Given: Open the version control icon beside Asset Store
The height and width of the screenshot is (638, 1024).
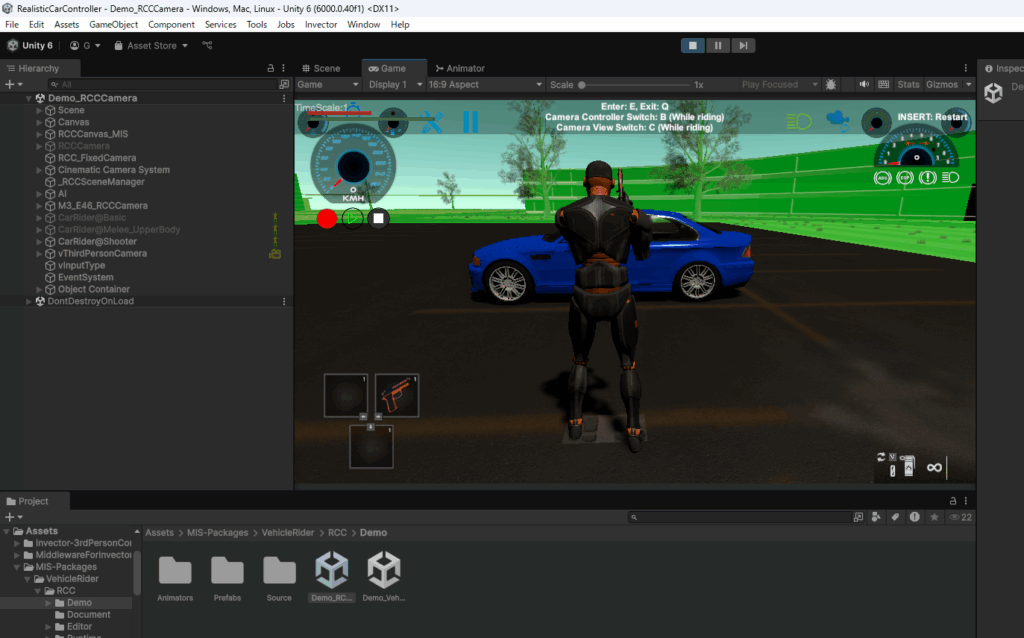Looking at the screenshot, I should (x=207, y=46).
